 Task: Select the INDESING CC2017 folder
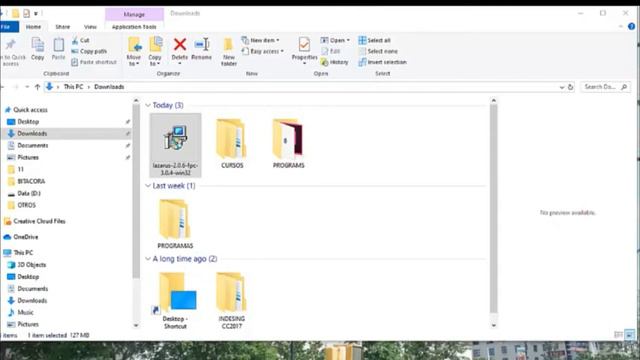(x=231, y=300)
